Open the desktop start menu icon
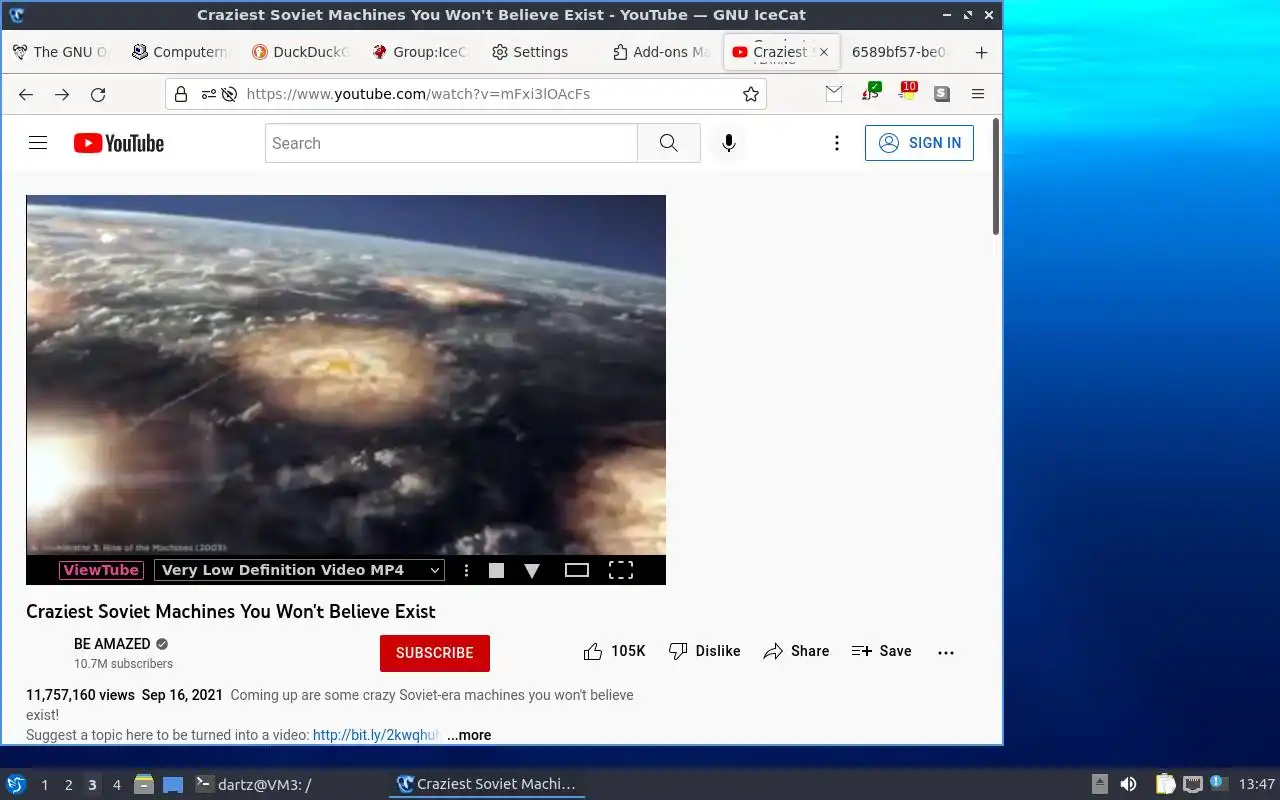 coord(16,784)
